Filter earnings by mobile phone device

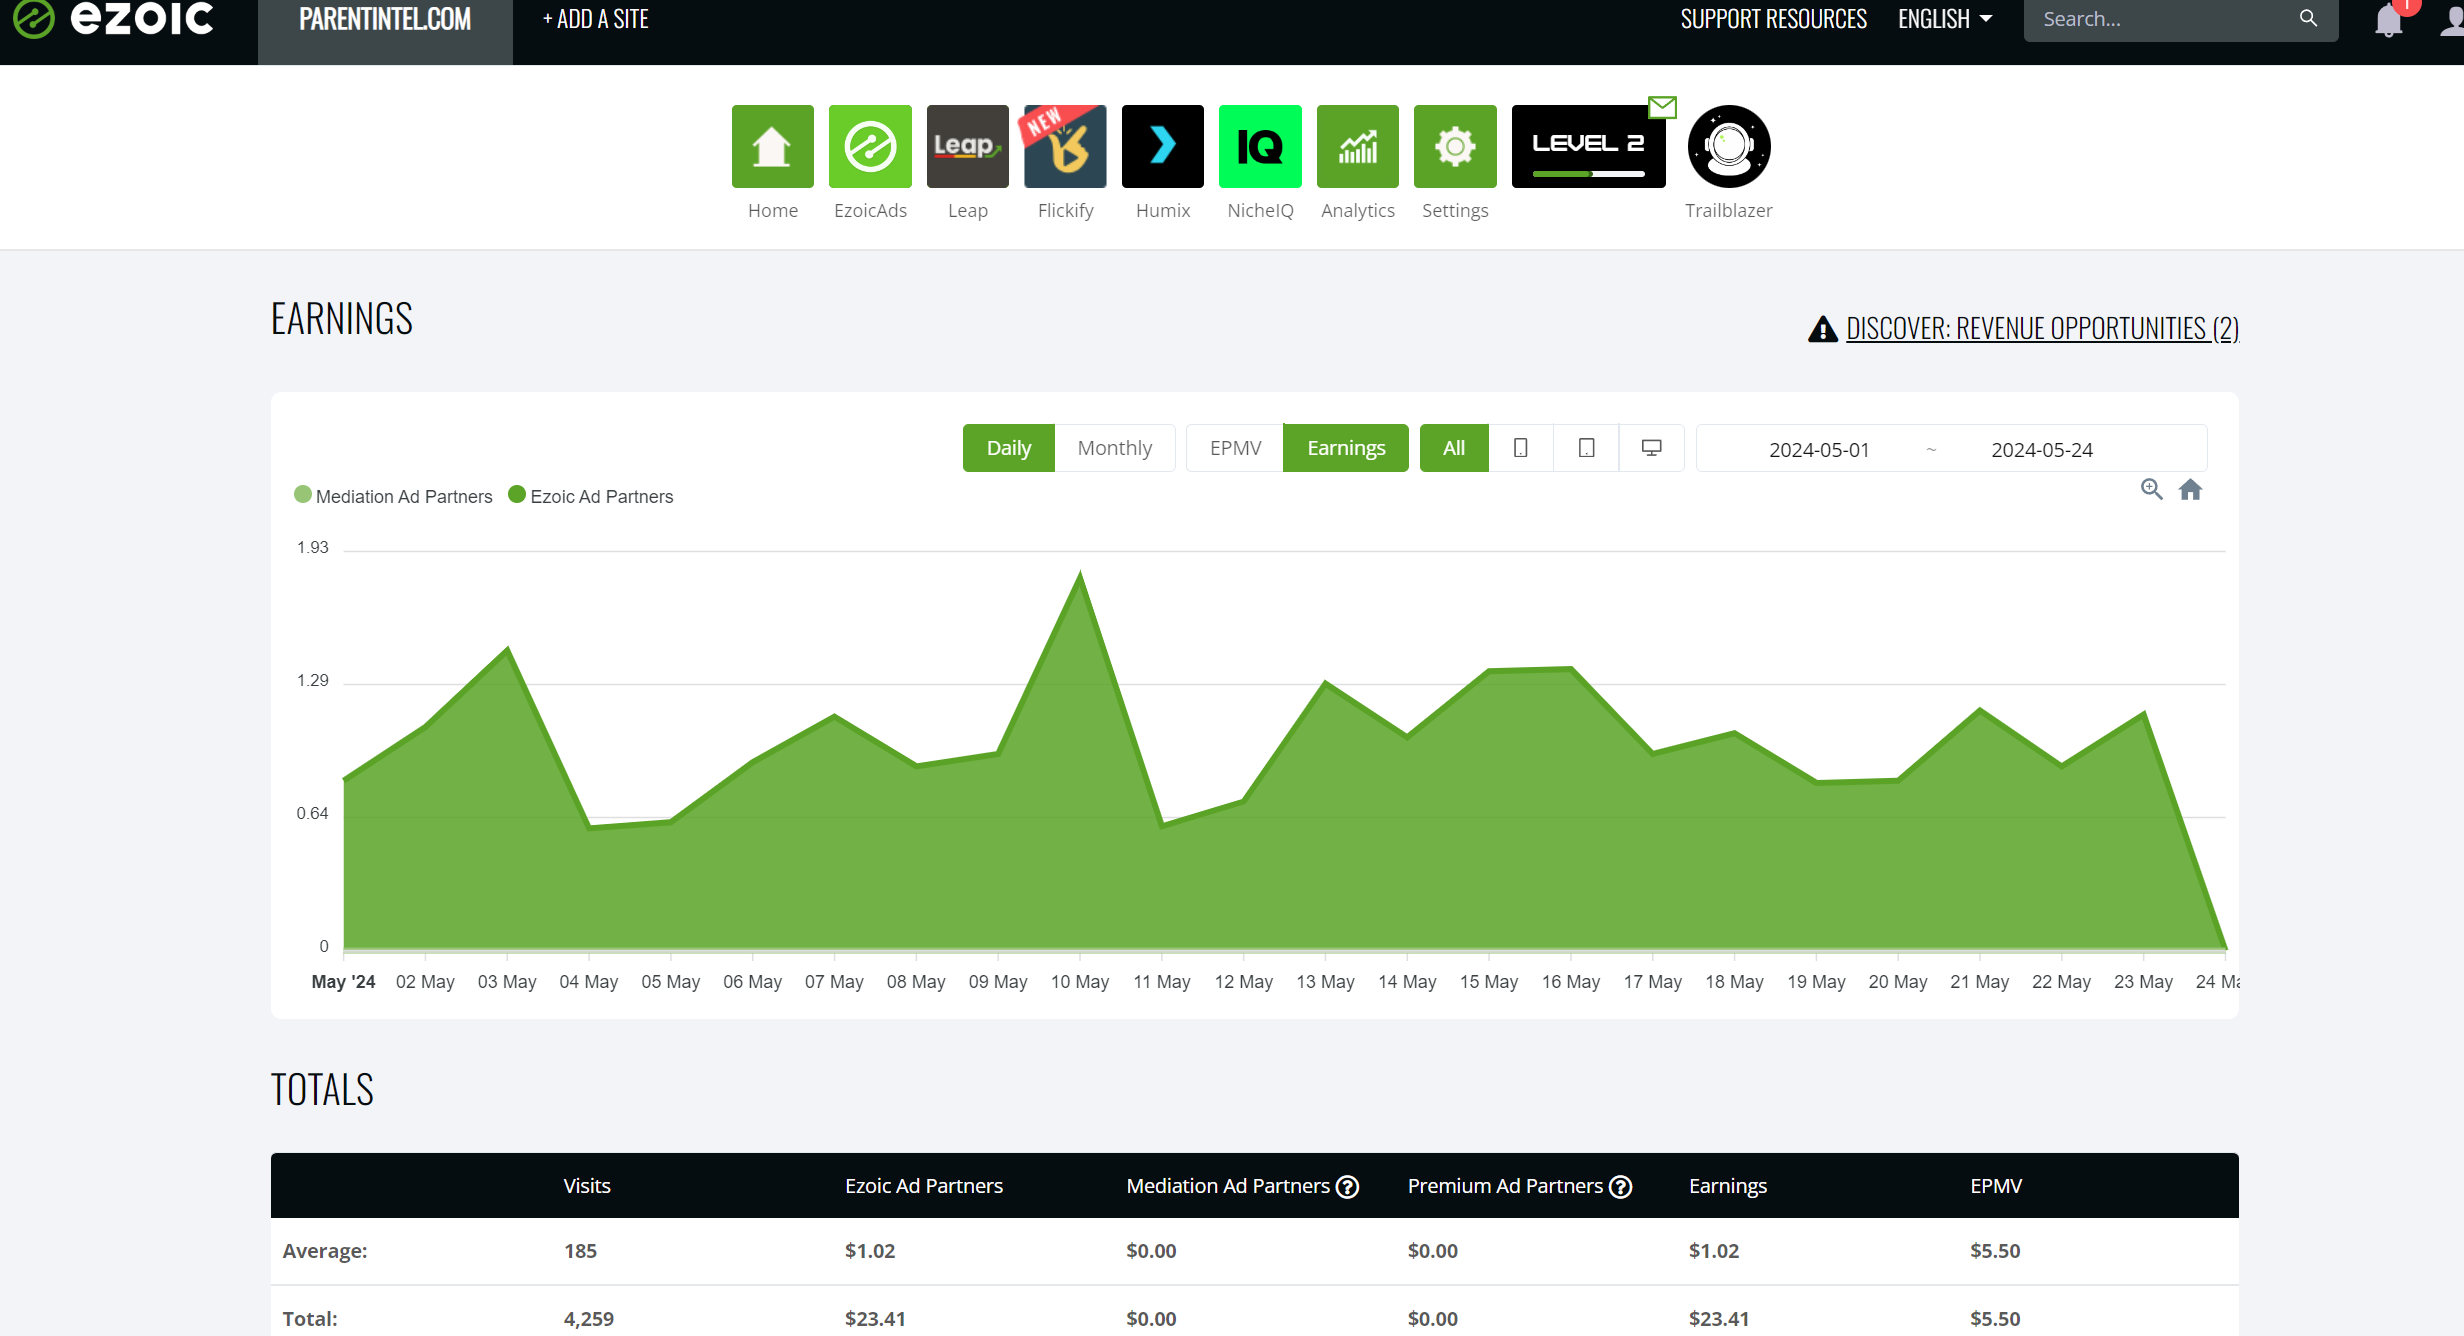[1520, 448]
